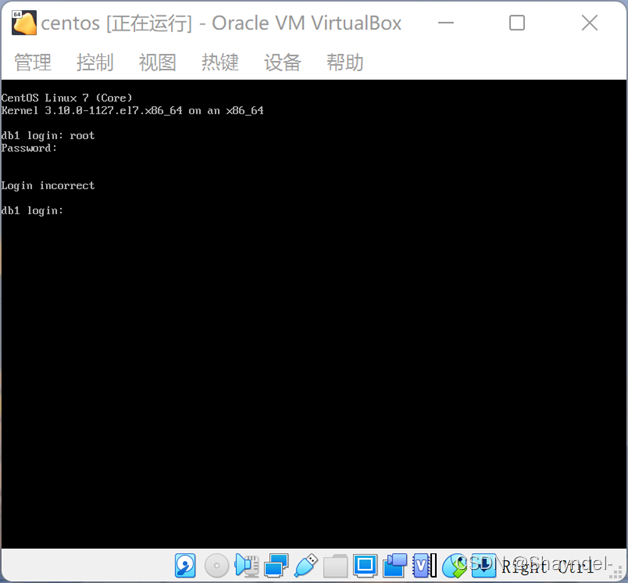
Task: Click the 'db1 login: root' line
Action: [48, 136]
